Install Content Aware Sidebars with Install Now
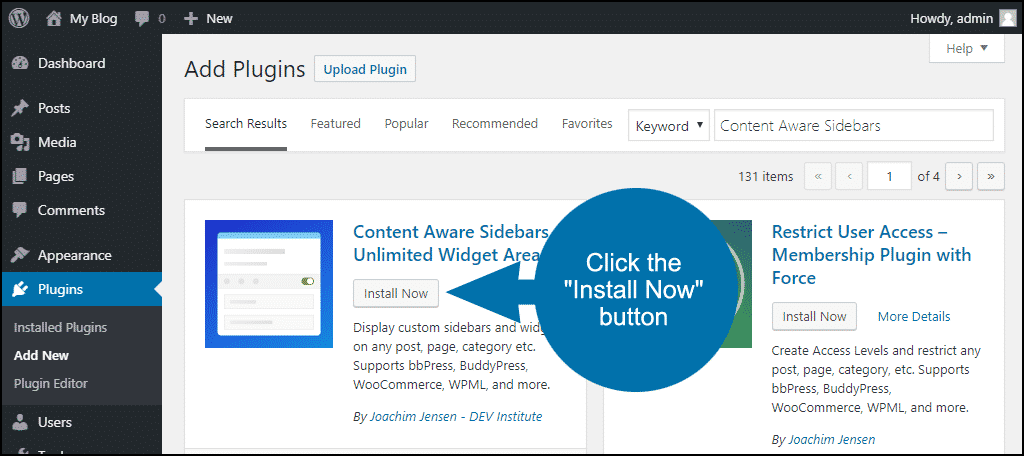This screenshot has height=456, width=1024. 396,293
